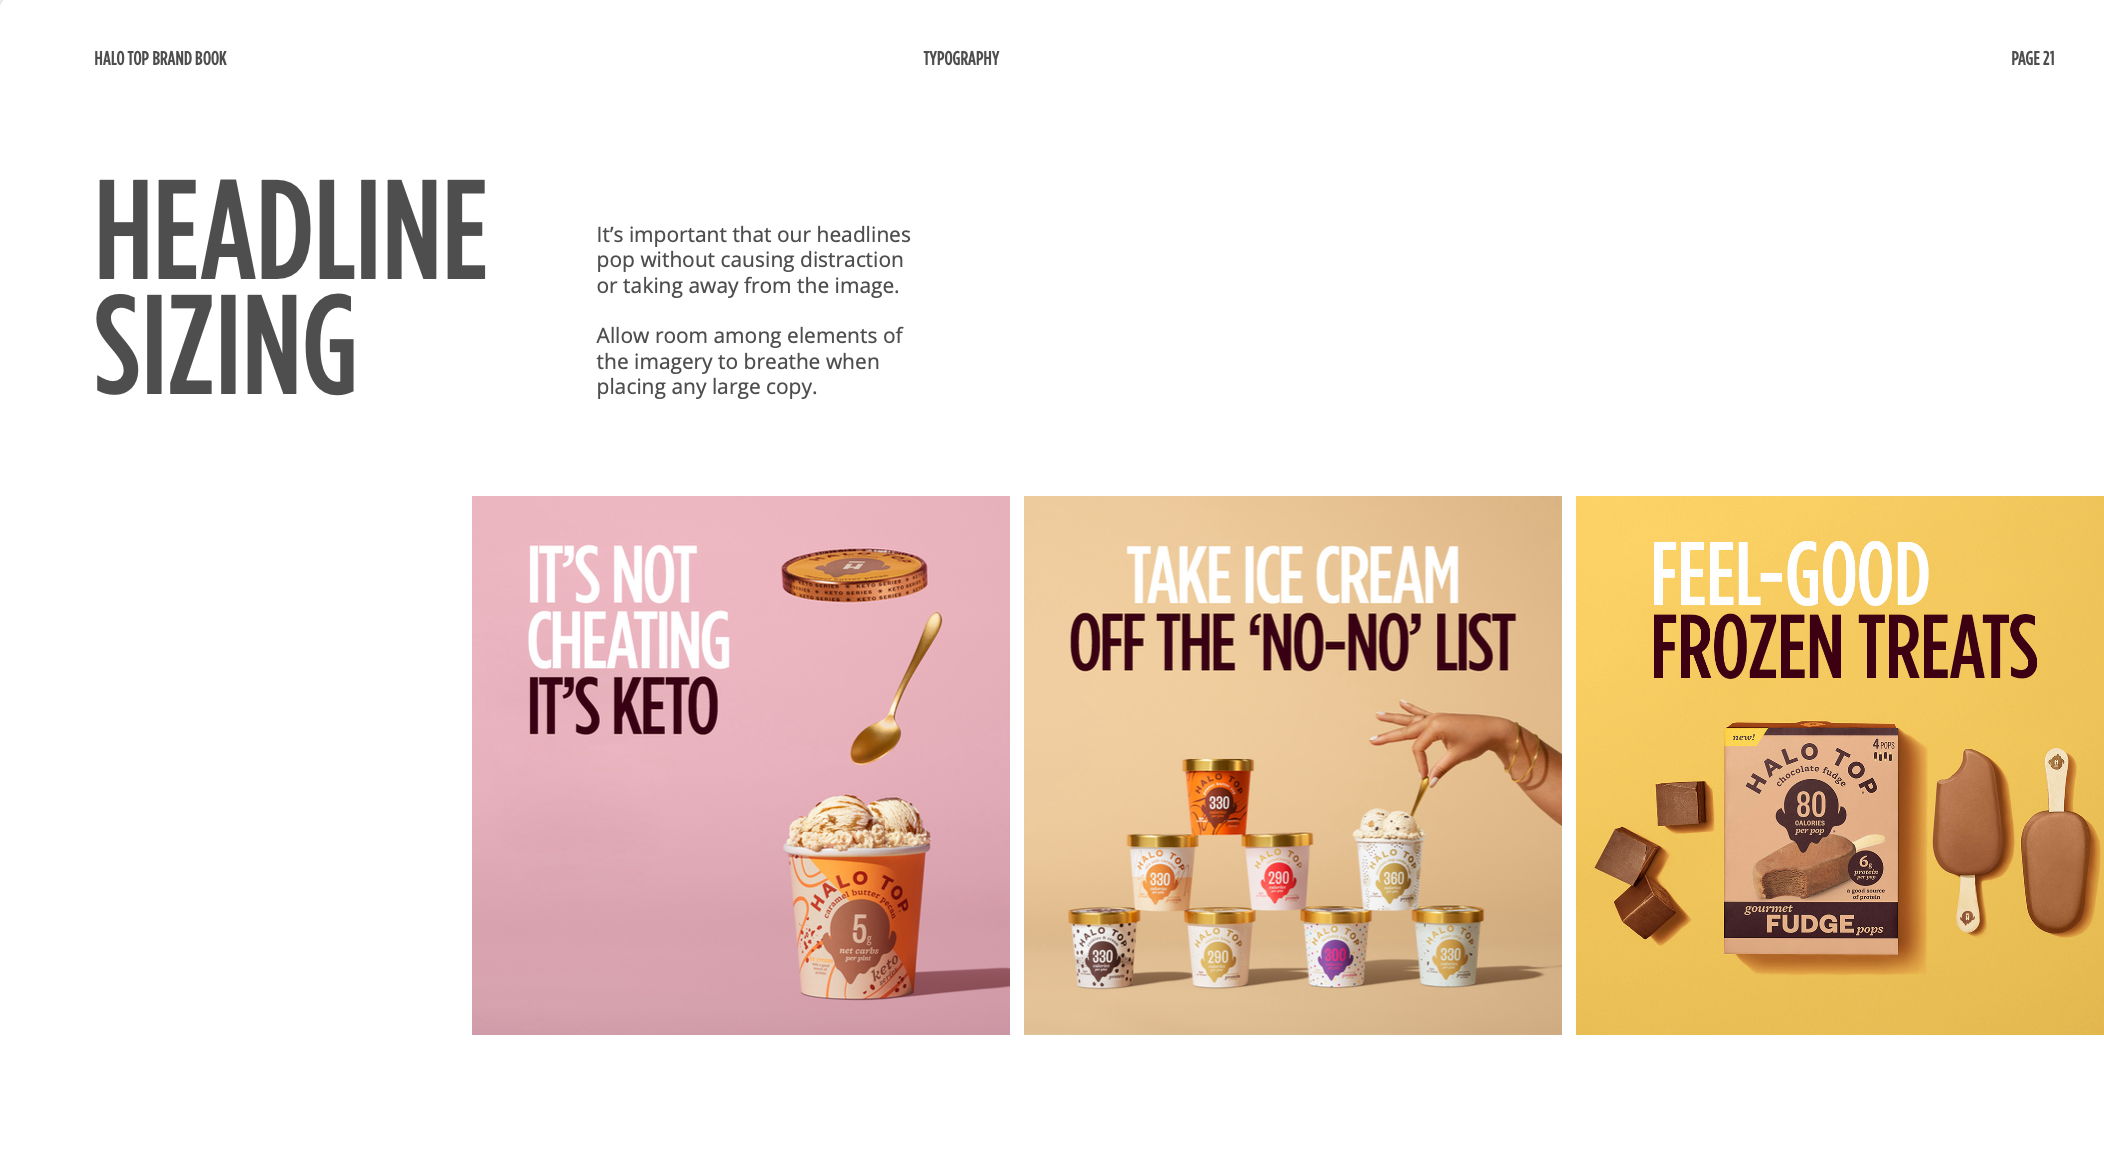Screen dimensions: 2104x1176
Task: Click the chocolate fudge pops box
Action: [1811, 838]
